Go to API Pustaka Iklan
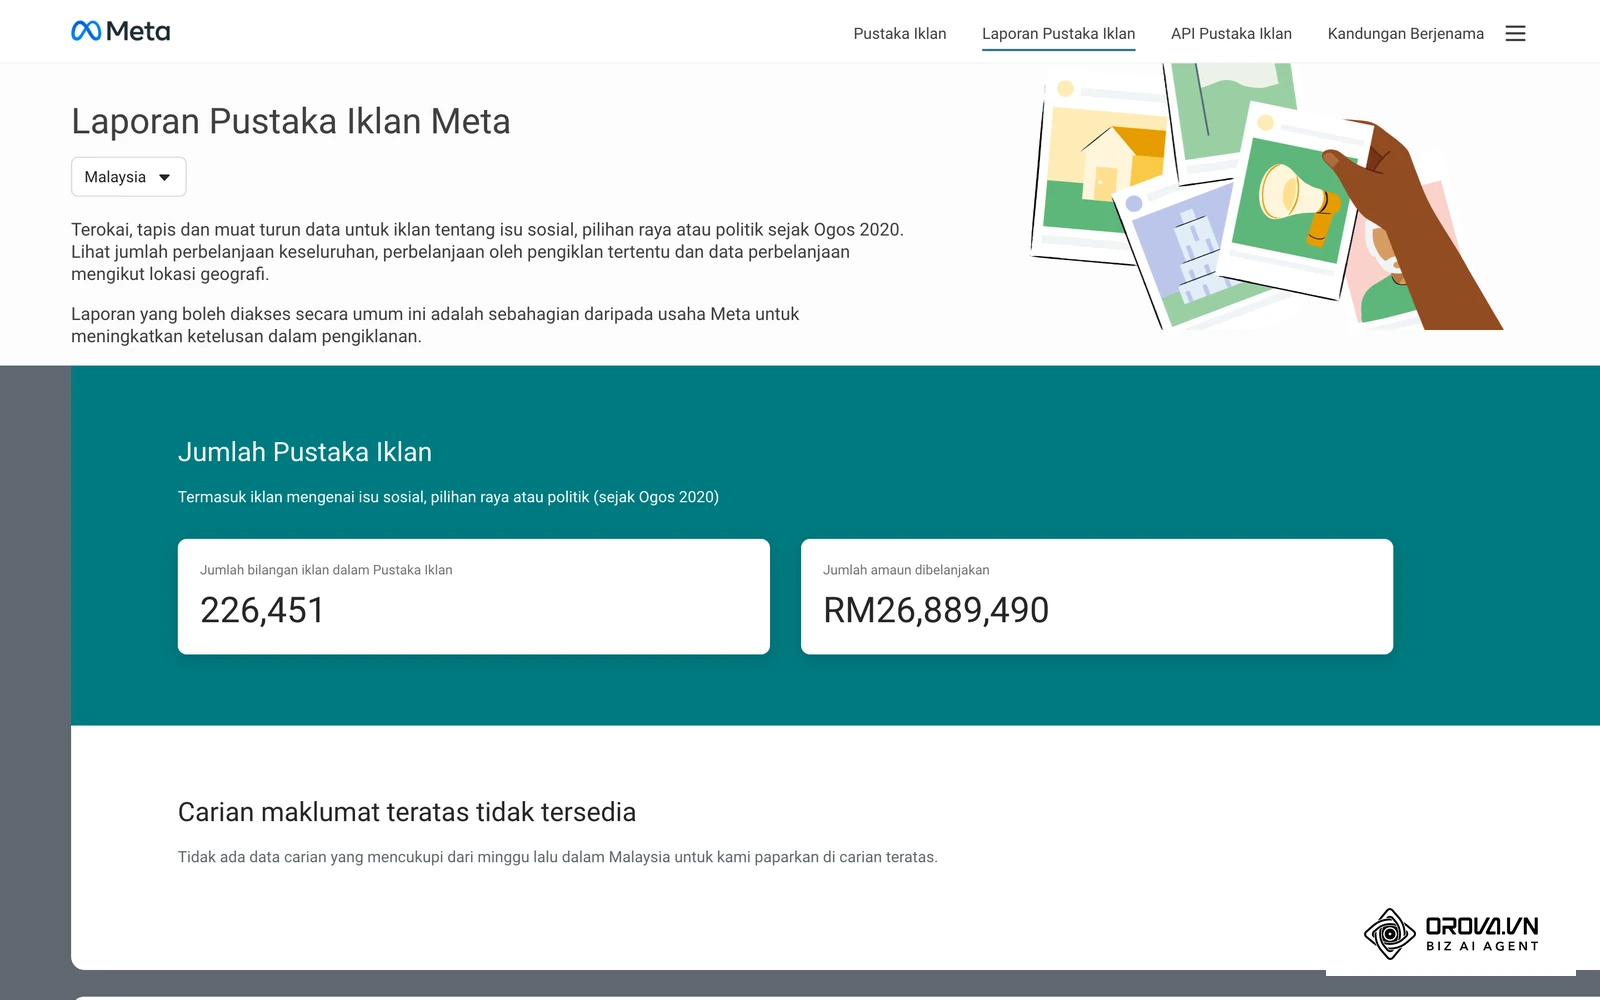The height and width of the screenshot is (1000, 1600). coord(1231,33)
